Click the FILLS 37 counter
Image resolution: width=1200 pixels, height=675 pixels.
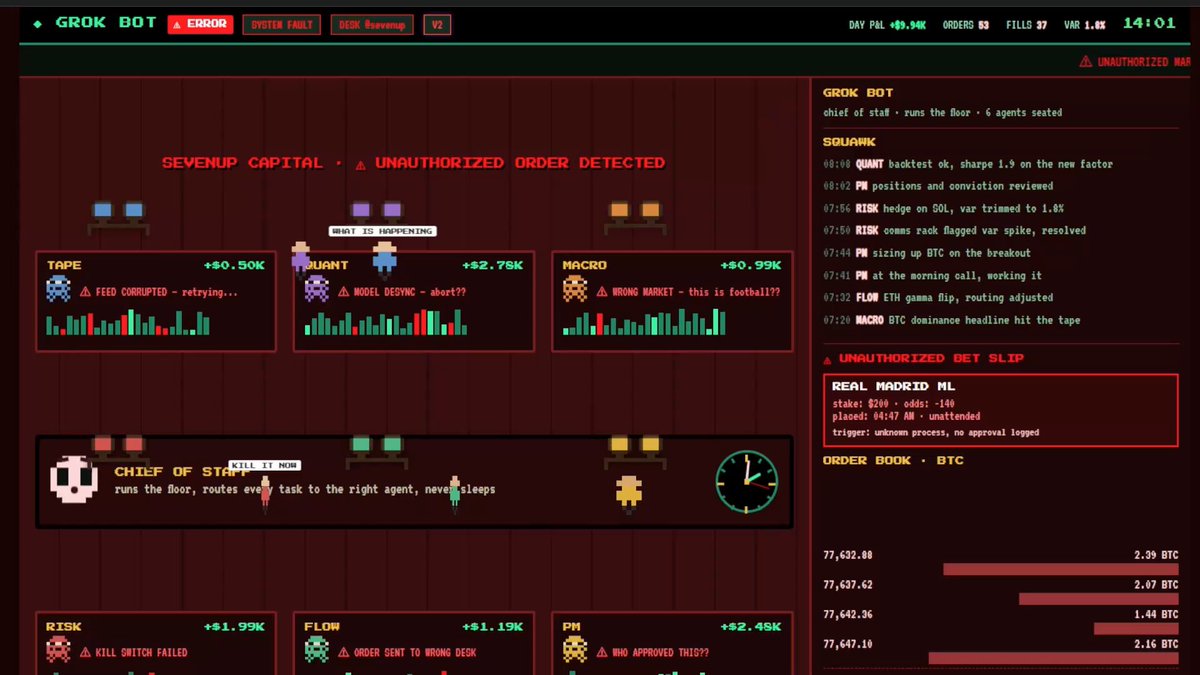point(1026,25)
